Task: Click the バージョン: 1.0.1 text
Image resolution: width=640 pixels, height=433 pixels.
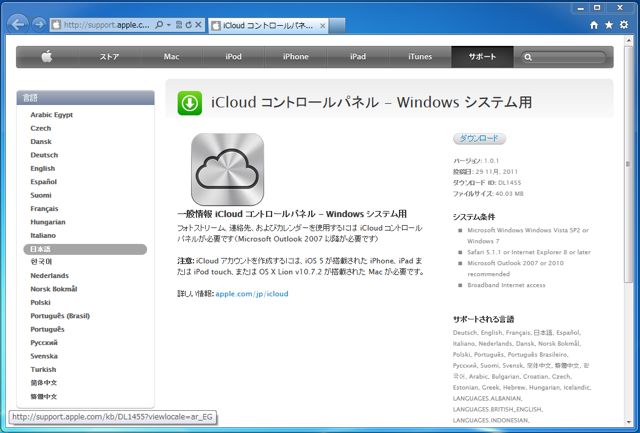Action: pyautogui.click(x=476, y=161)
